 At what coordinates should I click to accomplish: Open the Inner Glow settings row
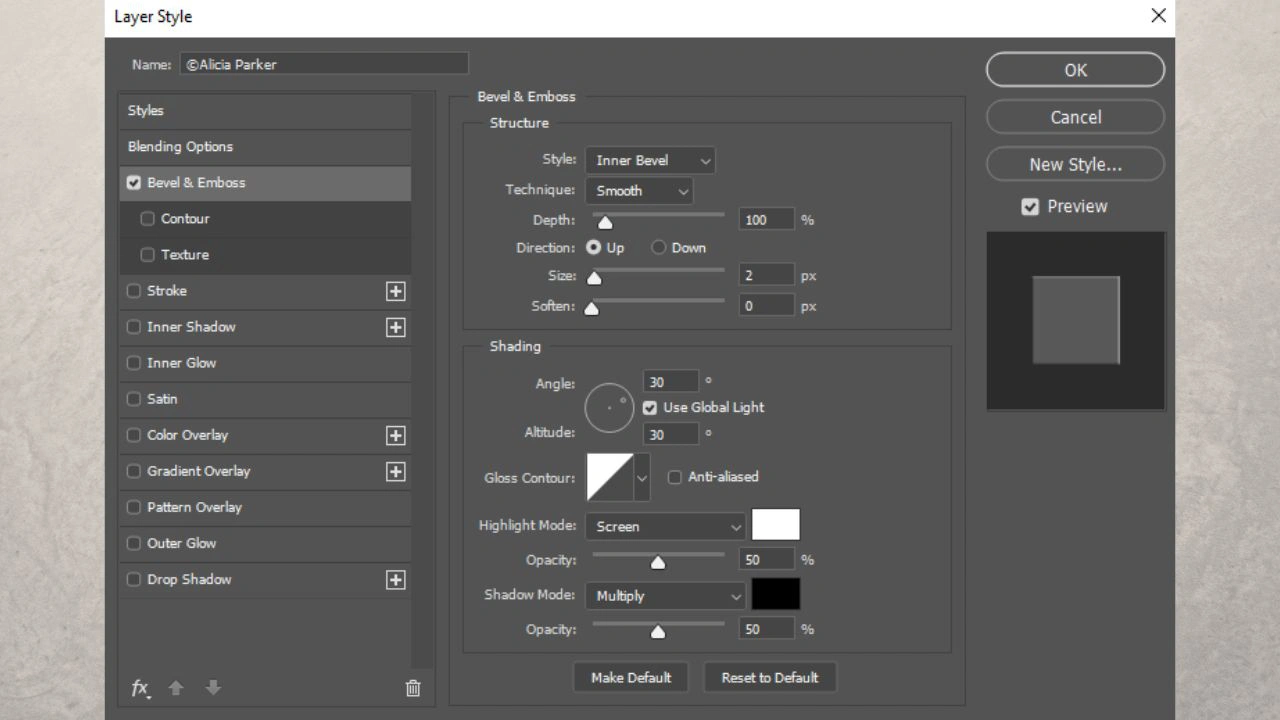tap(265, 363)
